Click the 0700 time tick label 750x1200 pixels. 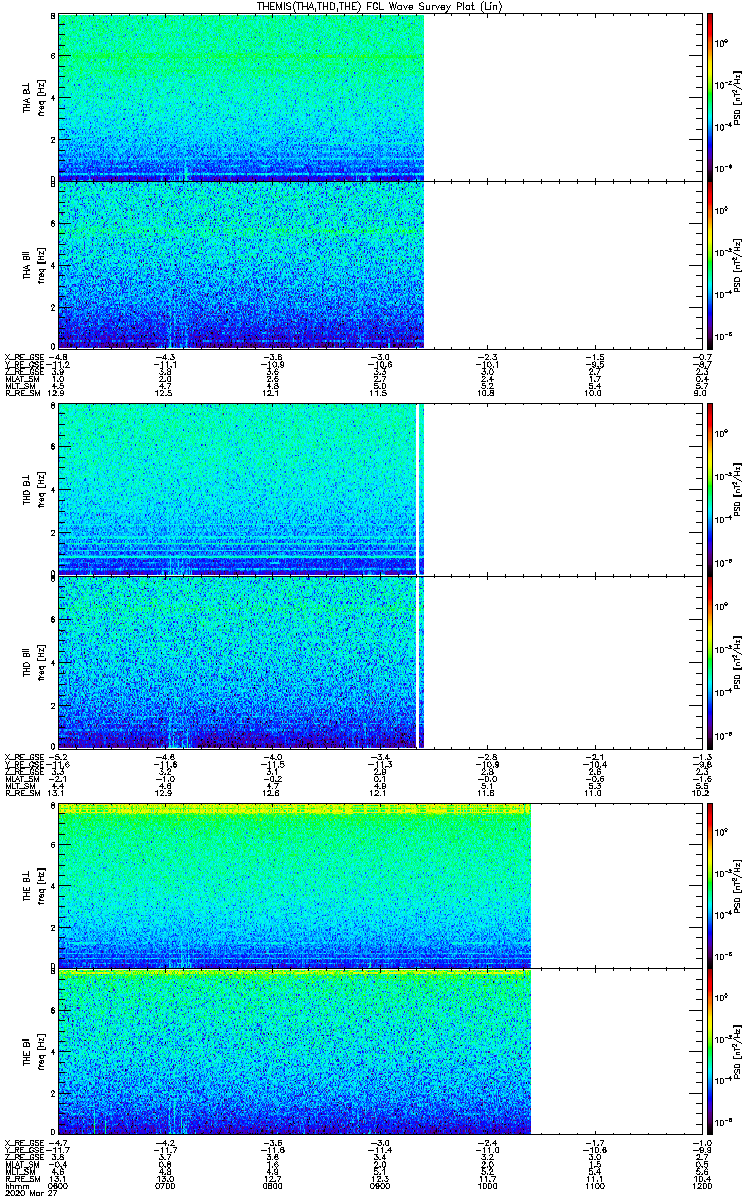(165, 1186)
